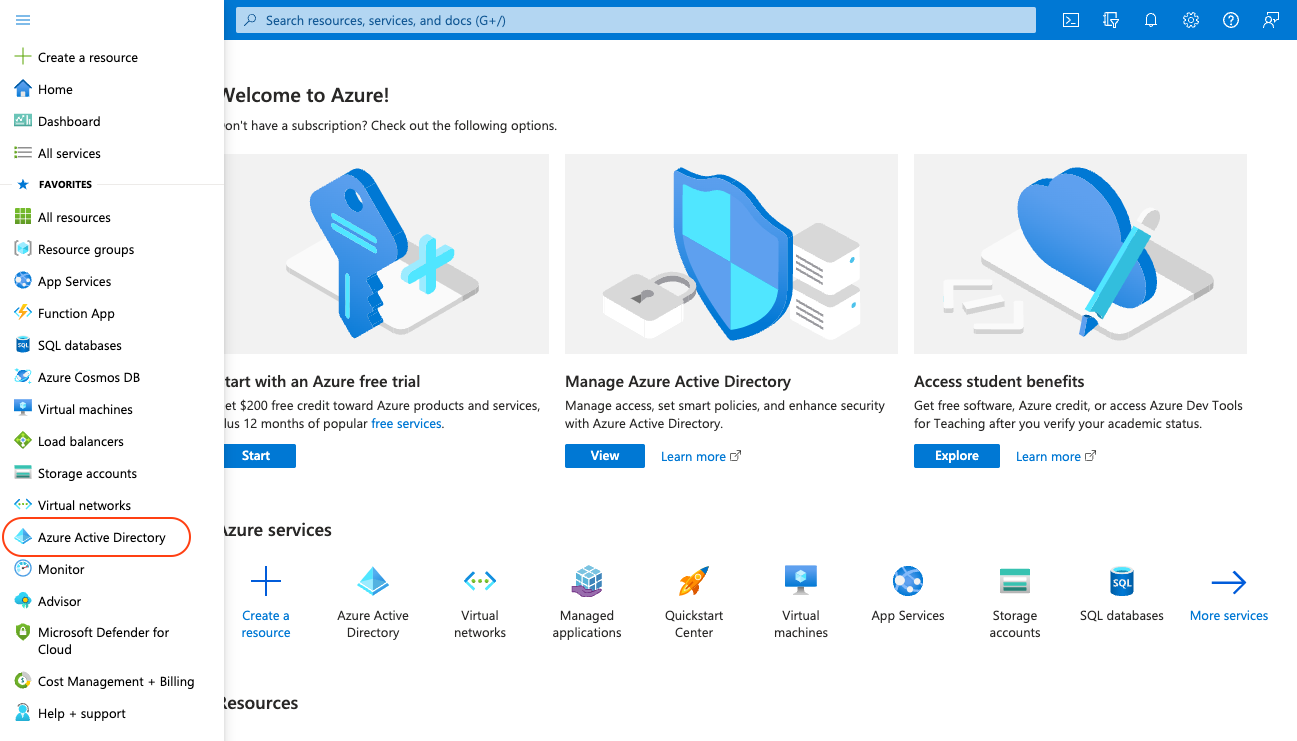Click the SQL databases icon in sidebar

point(23,345)
